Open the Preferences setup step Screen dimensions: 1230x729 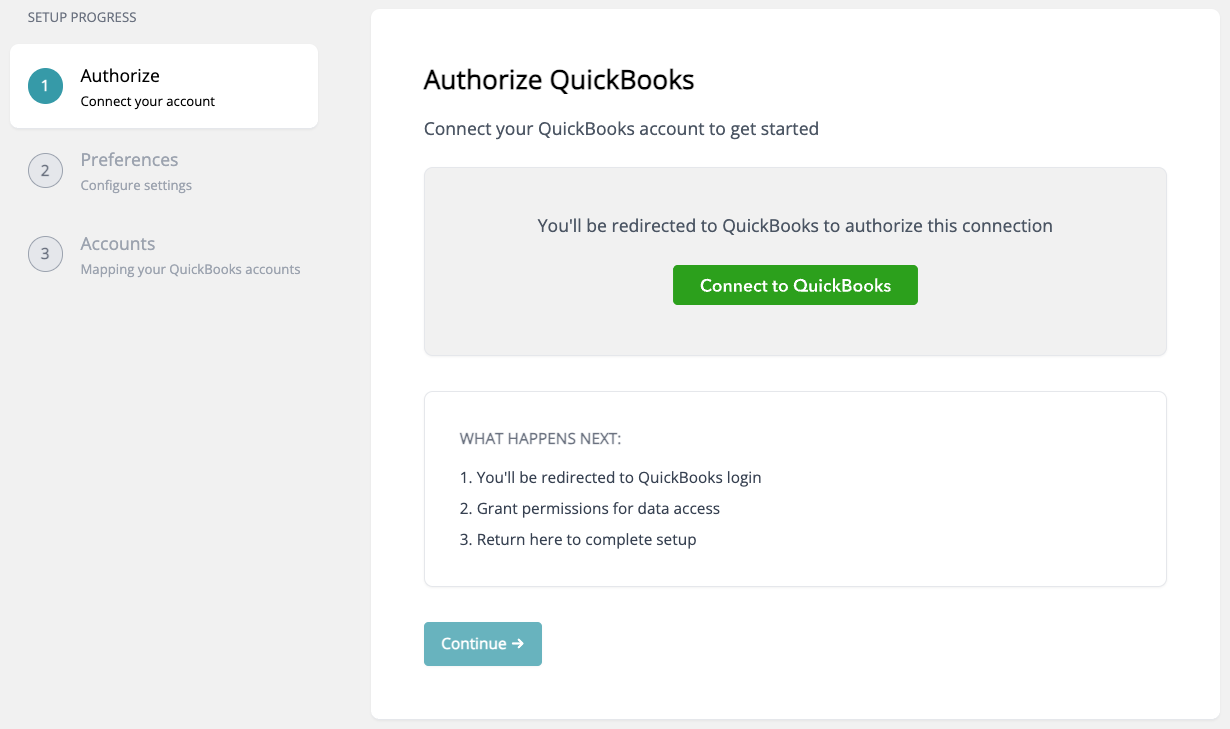coord(164,170)
